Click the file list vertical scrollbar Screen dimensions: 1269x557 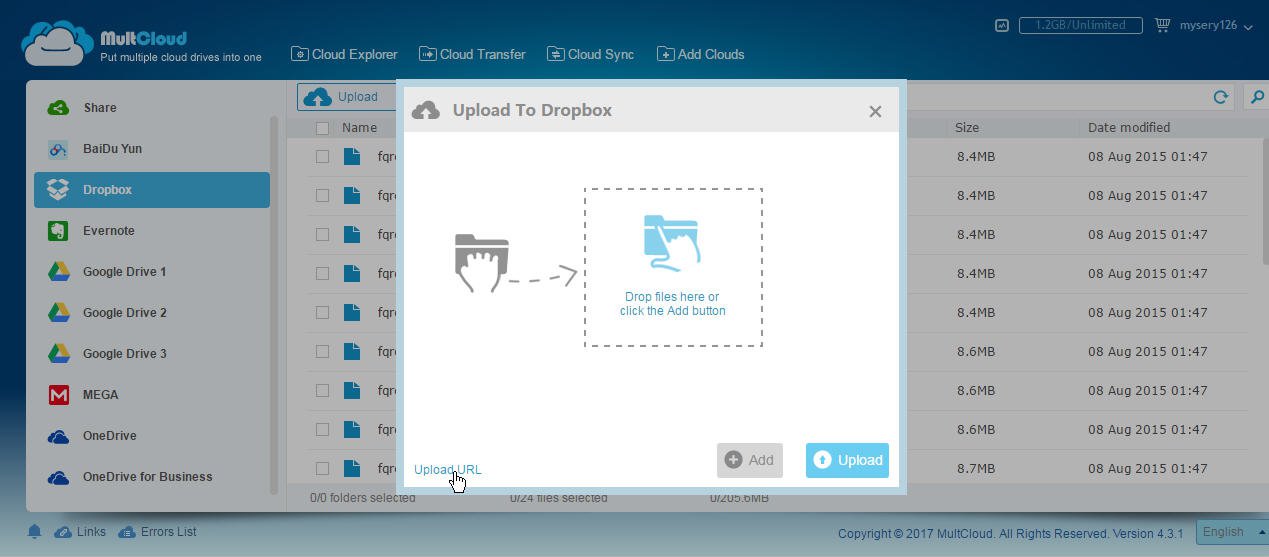tap(1265, 200)
